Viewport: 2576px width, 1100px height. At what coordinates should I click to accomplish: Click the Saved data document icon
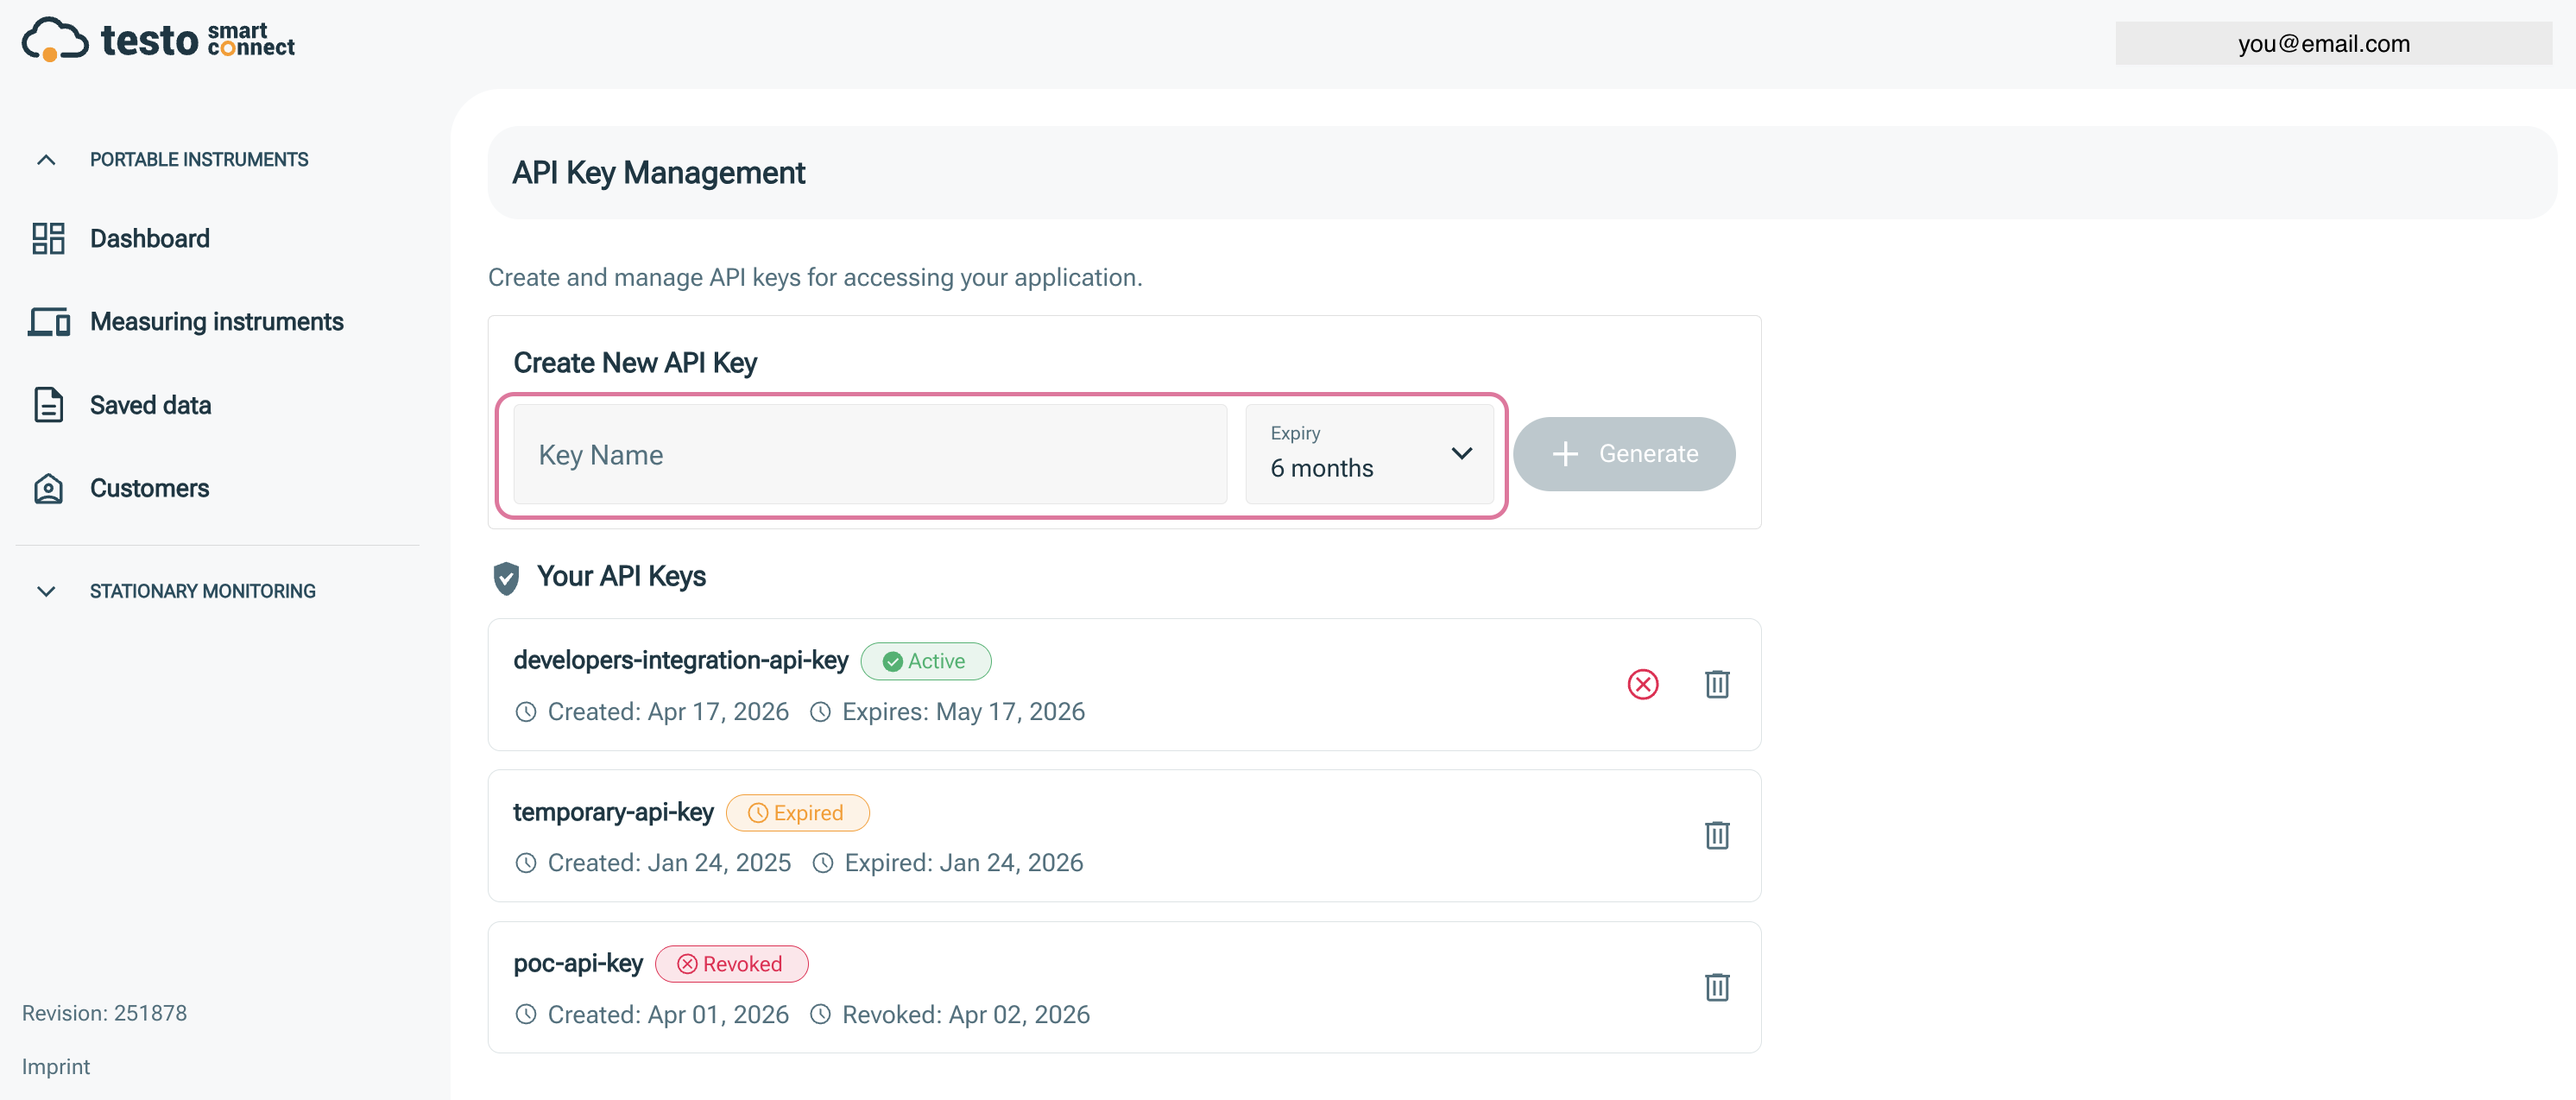[x=48, y=405]
